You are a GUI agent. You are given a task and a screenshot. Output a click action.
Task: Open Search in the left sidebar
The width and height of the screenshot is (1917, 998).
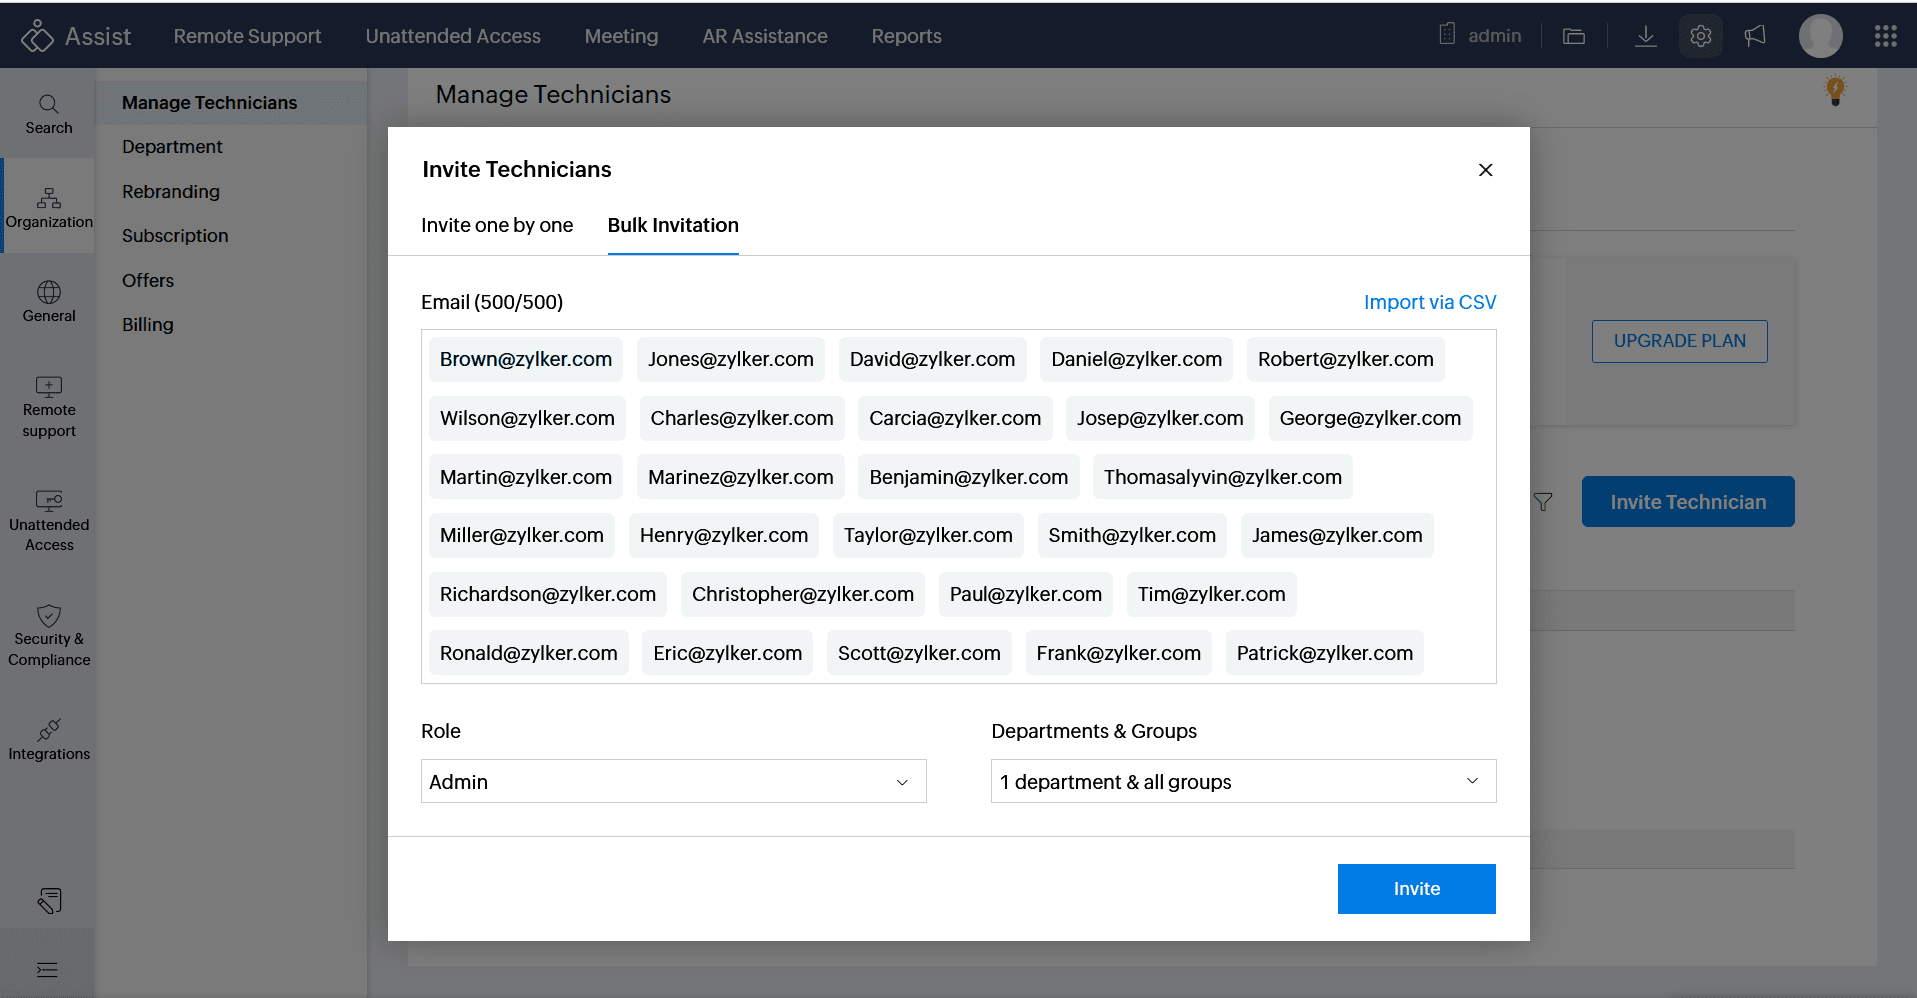(48, 114)
